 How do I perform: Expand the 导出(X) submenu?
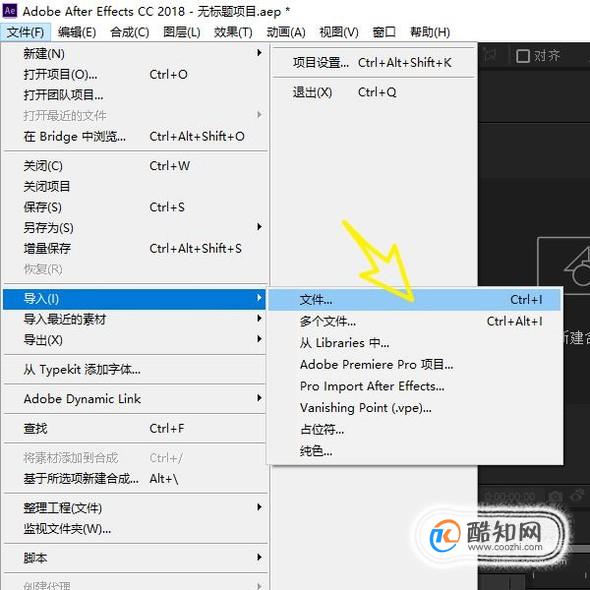(135, 340)
